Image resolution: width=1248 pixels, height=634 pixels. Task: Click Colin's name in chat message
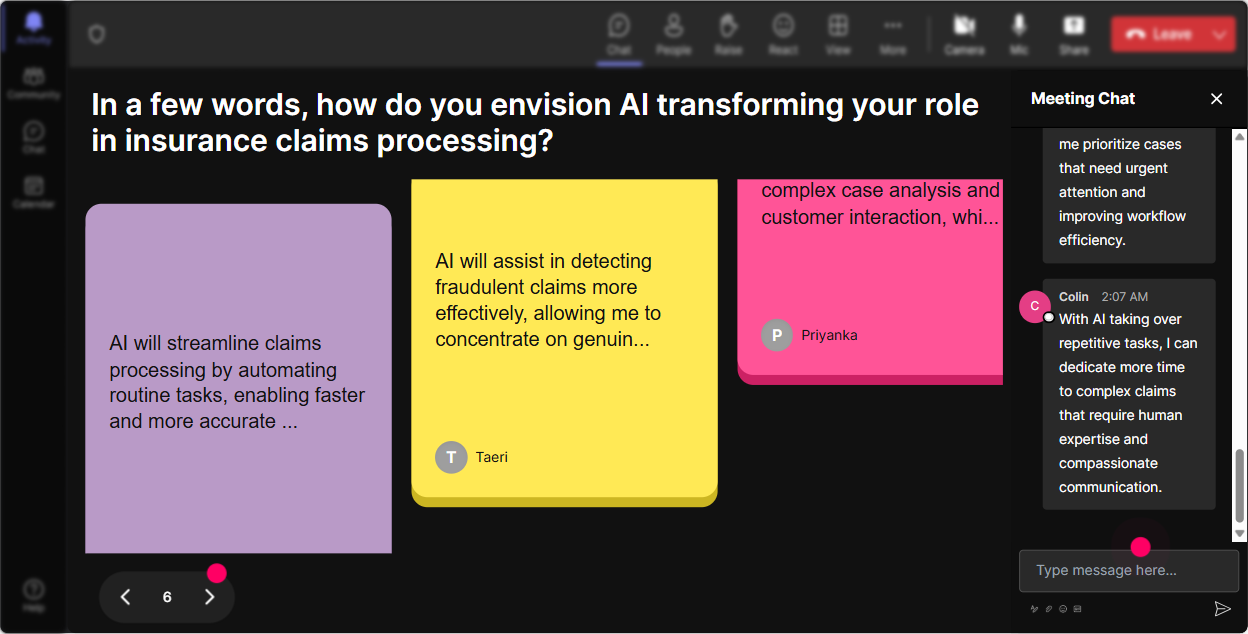tap(1074, 296)
